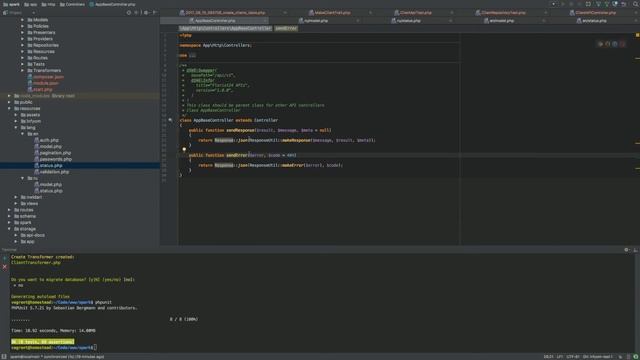The image size is (640, 360).
Task: Click the Git branch indicator in status bar
Action: click(598, 357)
